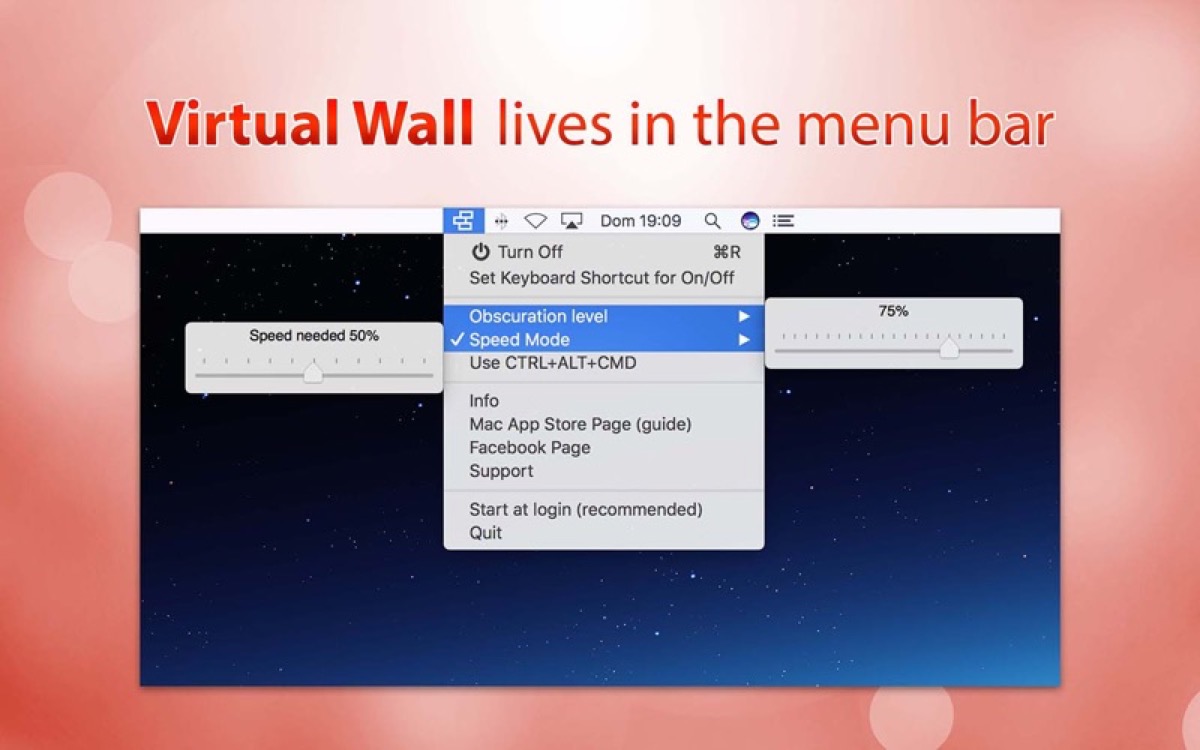Click the Siri icon in menu bar
The width and height of the screenshot is (1200, 750).
750,221
